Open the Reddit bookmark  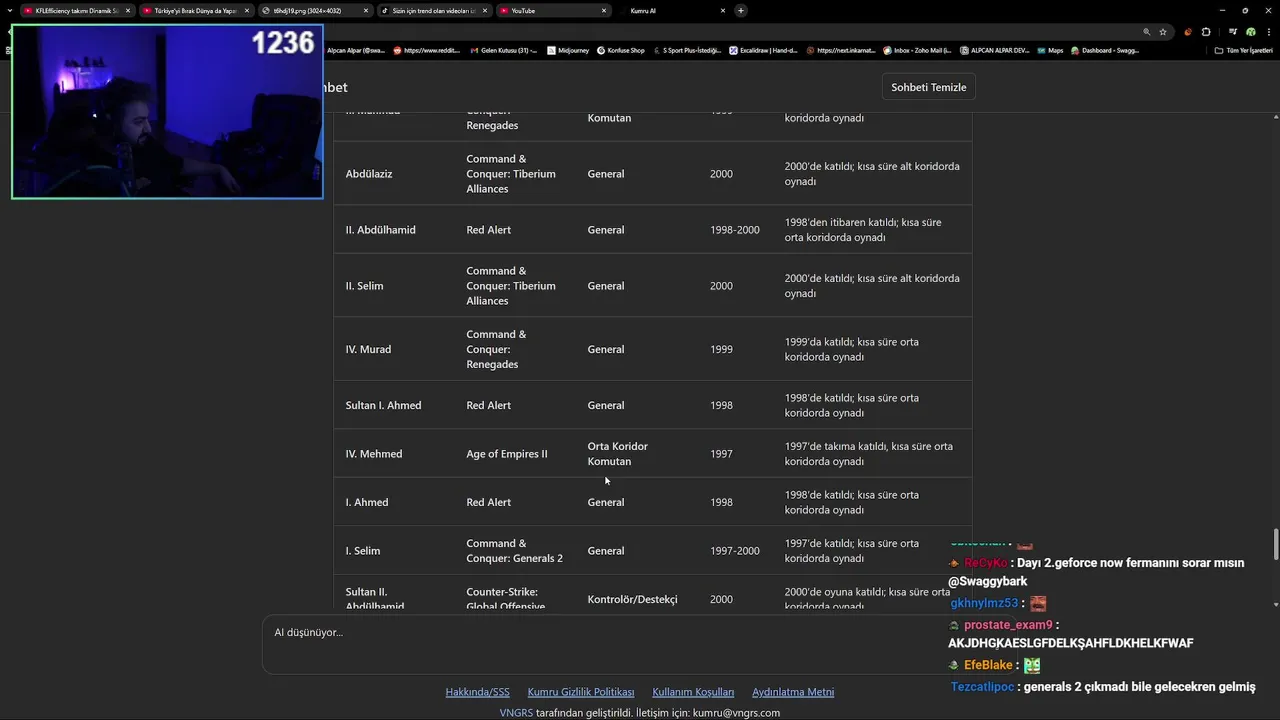427,50
